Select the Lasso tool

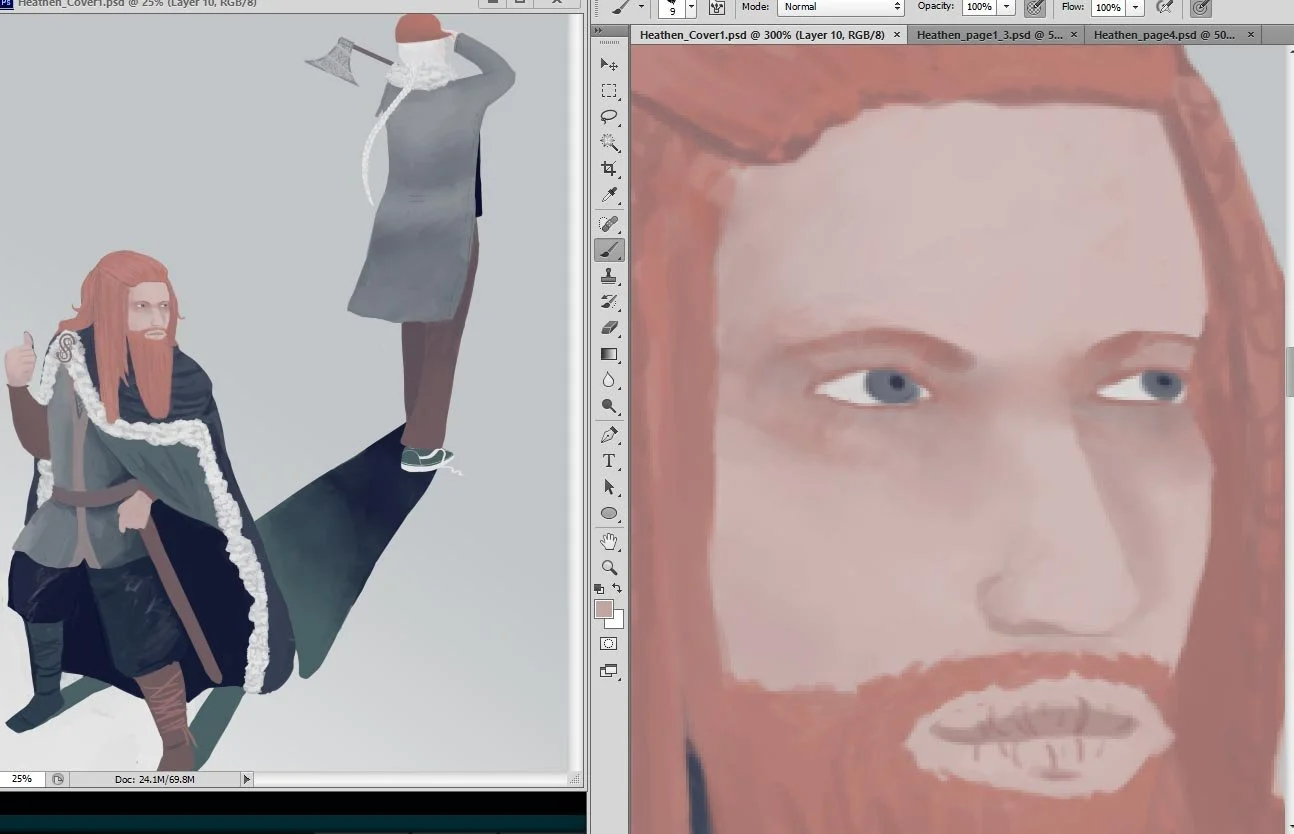pyautogui.click(x=609, y=117)
